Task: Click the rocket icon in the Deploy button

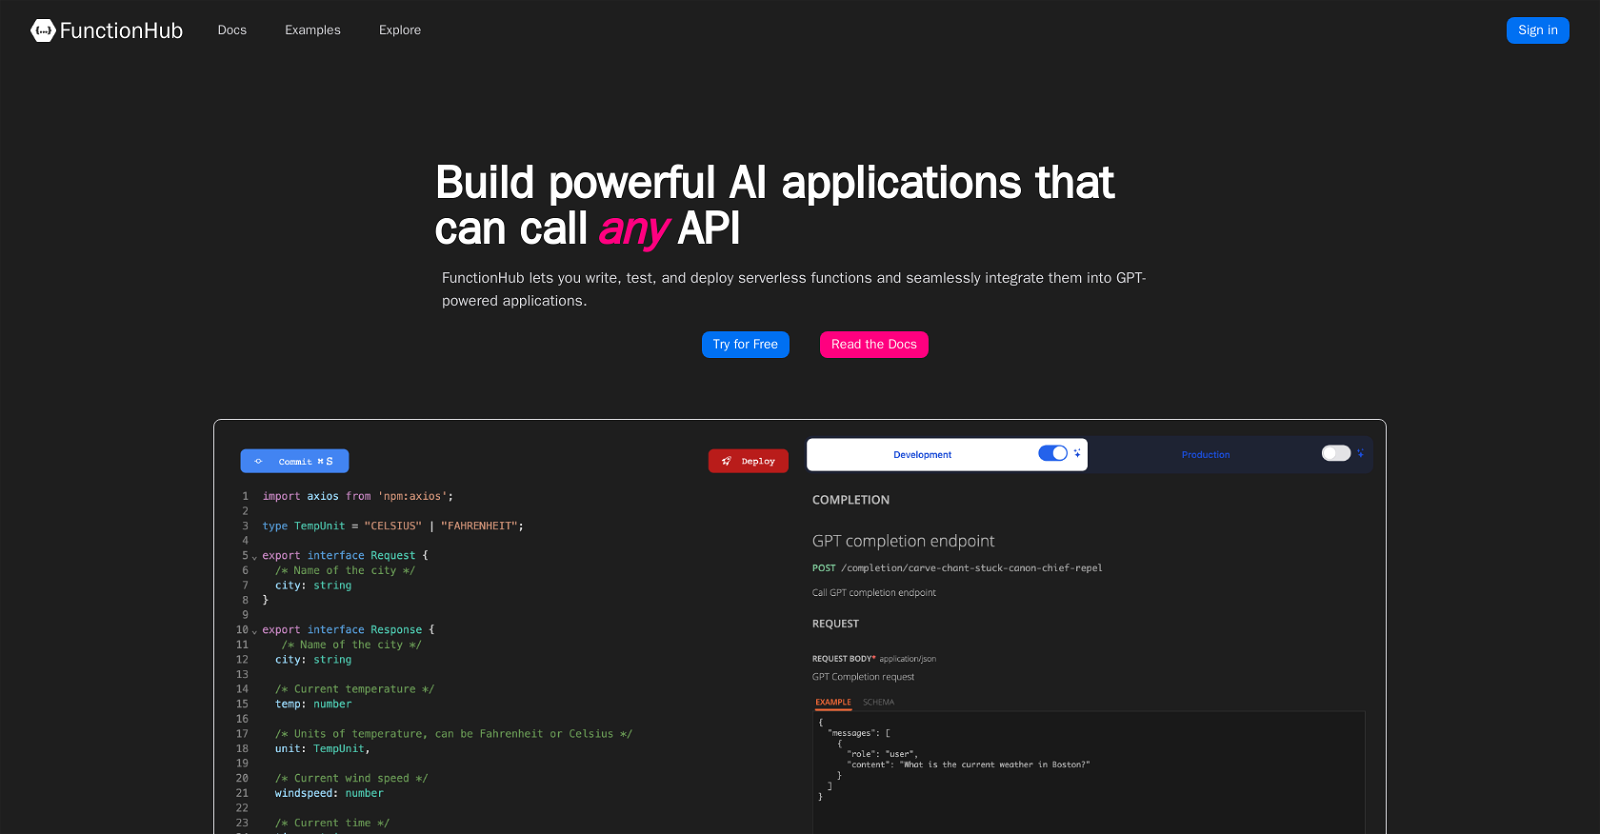Action: point(726,461)
